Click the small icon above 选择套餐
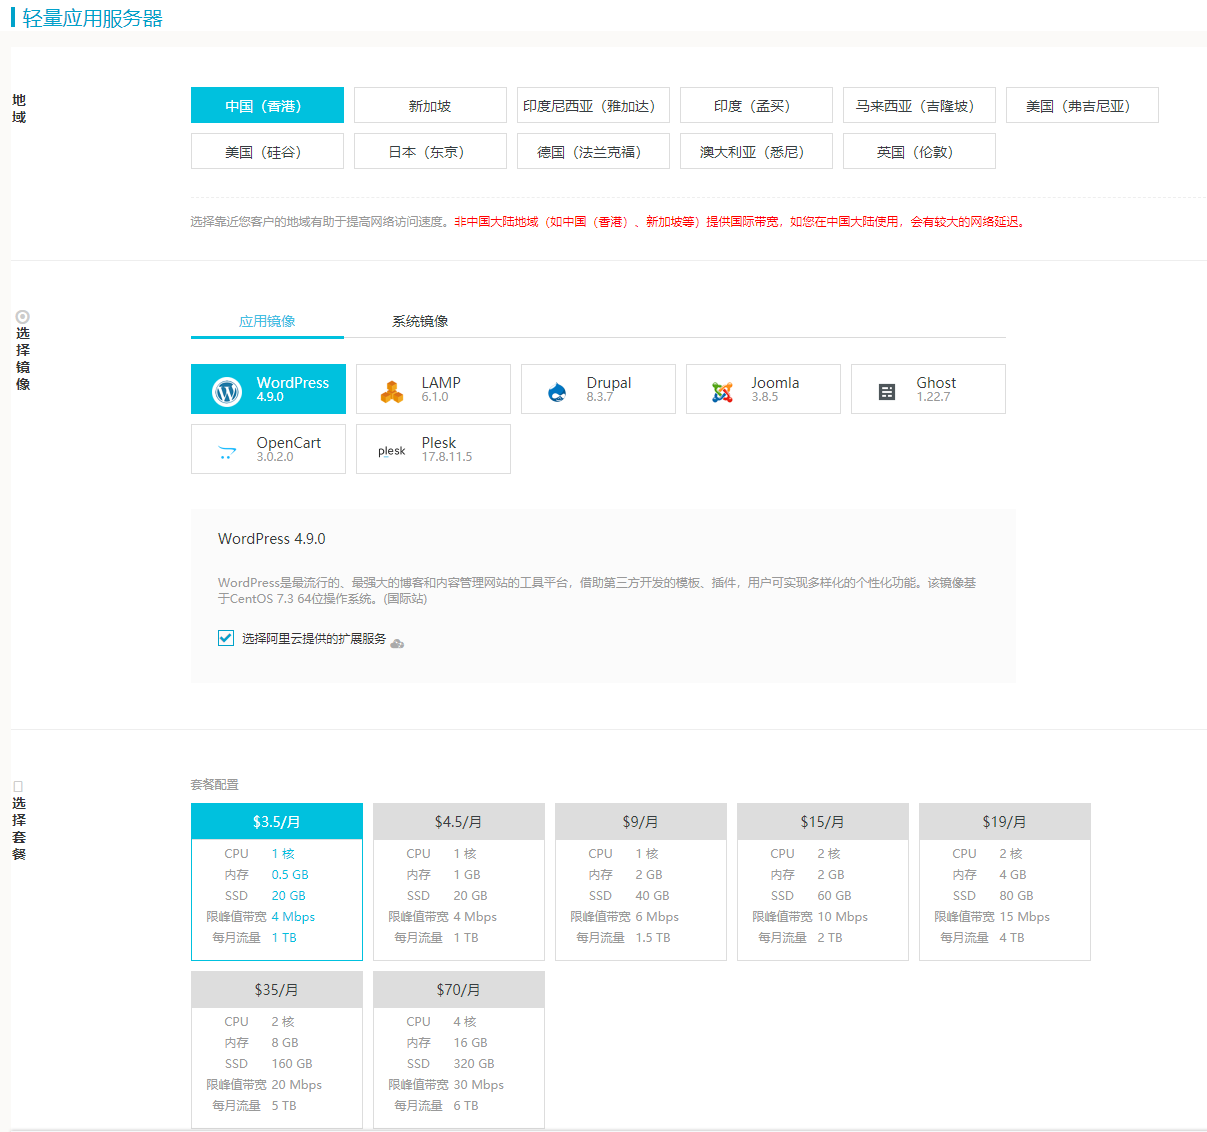Screen dimensions: 1207x1132 click(x=18, y=787)
